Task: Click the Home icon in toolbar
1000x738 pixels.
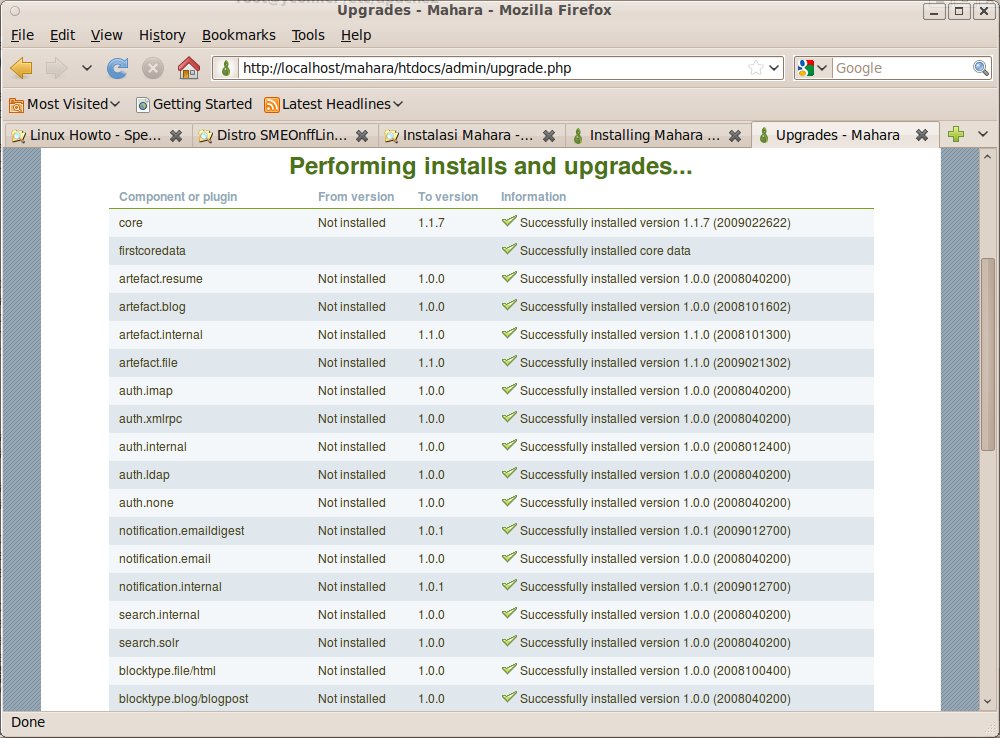Action: click(188, 68)
